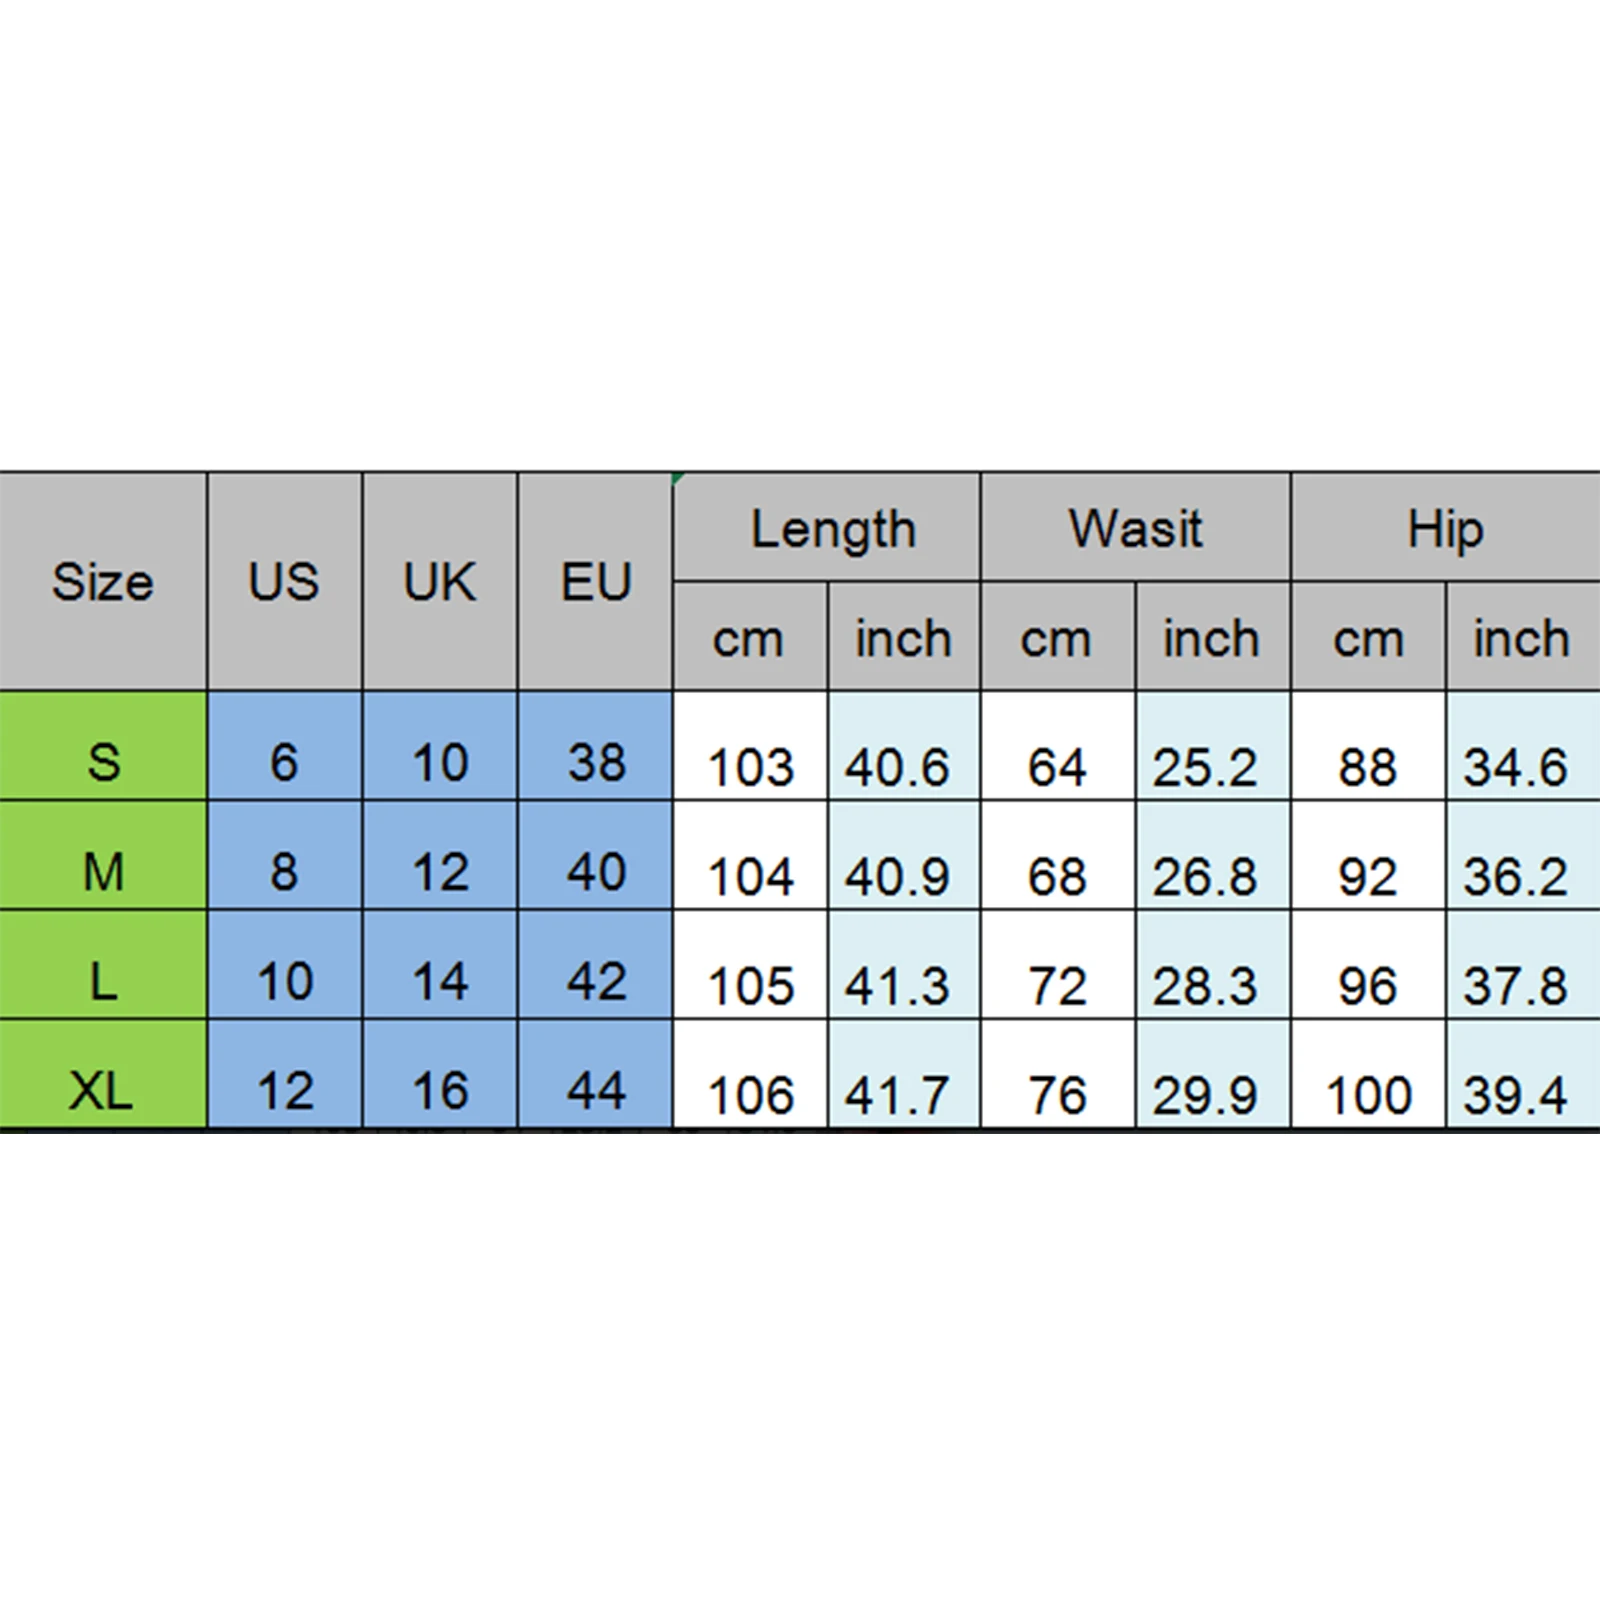Select the L size row label
The width and height of the screenshot is (1600, 1600).
(x=103, y=965)
